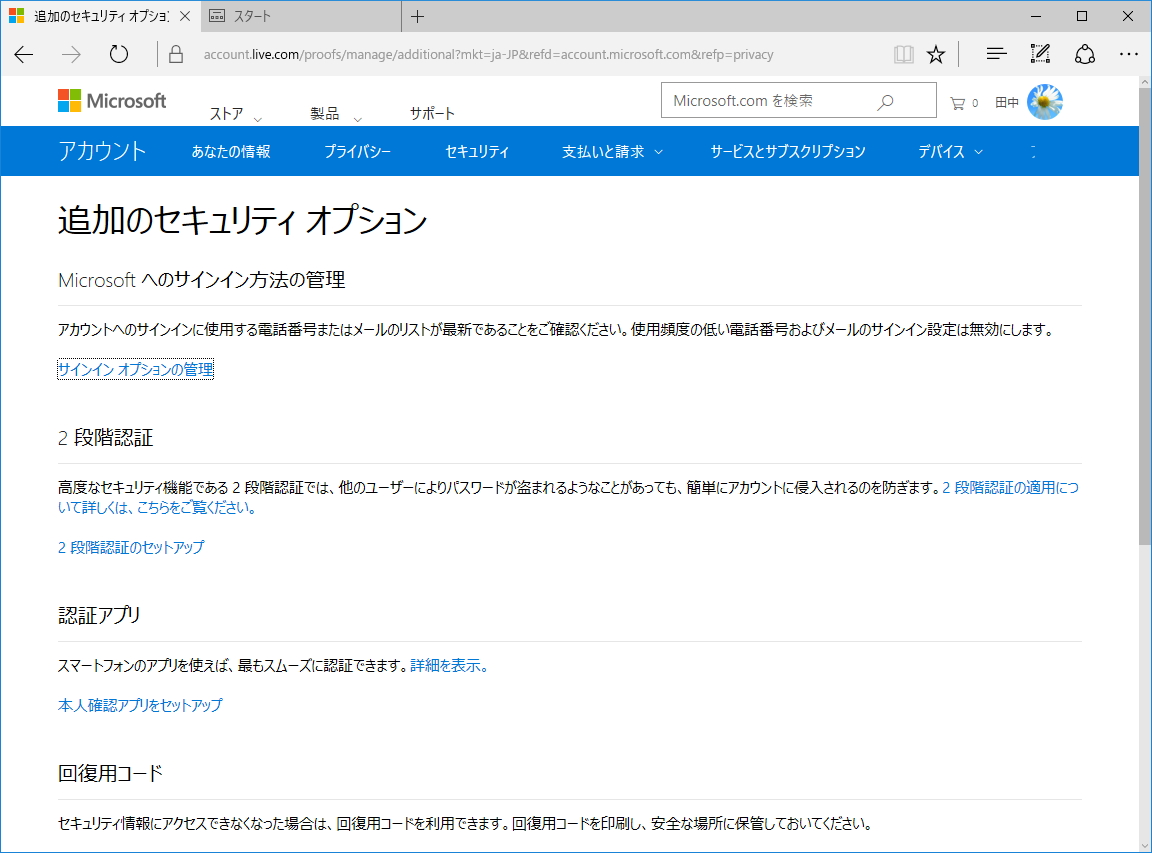Viewport: 1152px width, 853px height.
Task: Add this page to favorites
Action: pyautogui.click(x=936, y=54)
